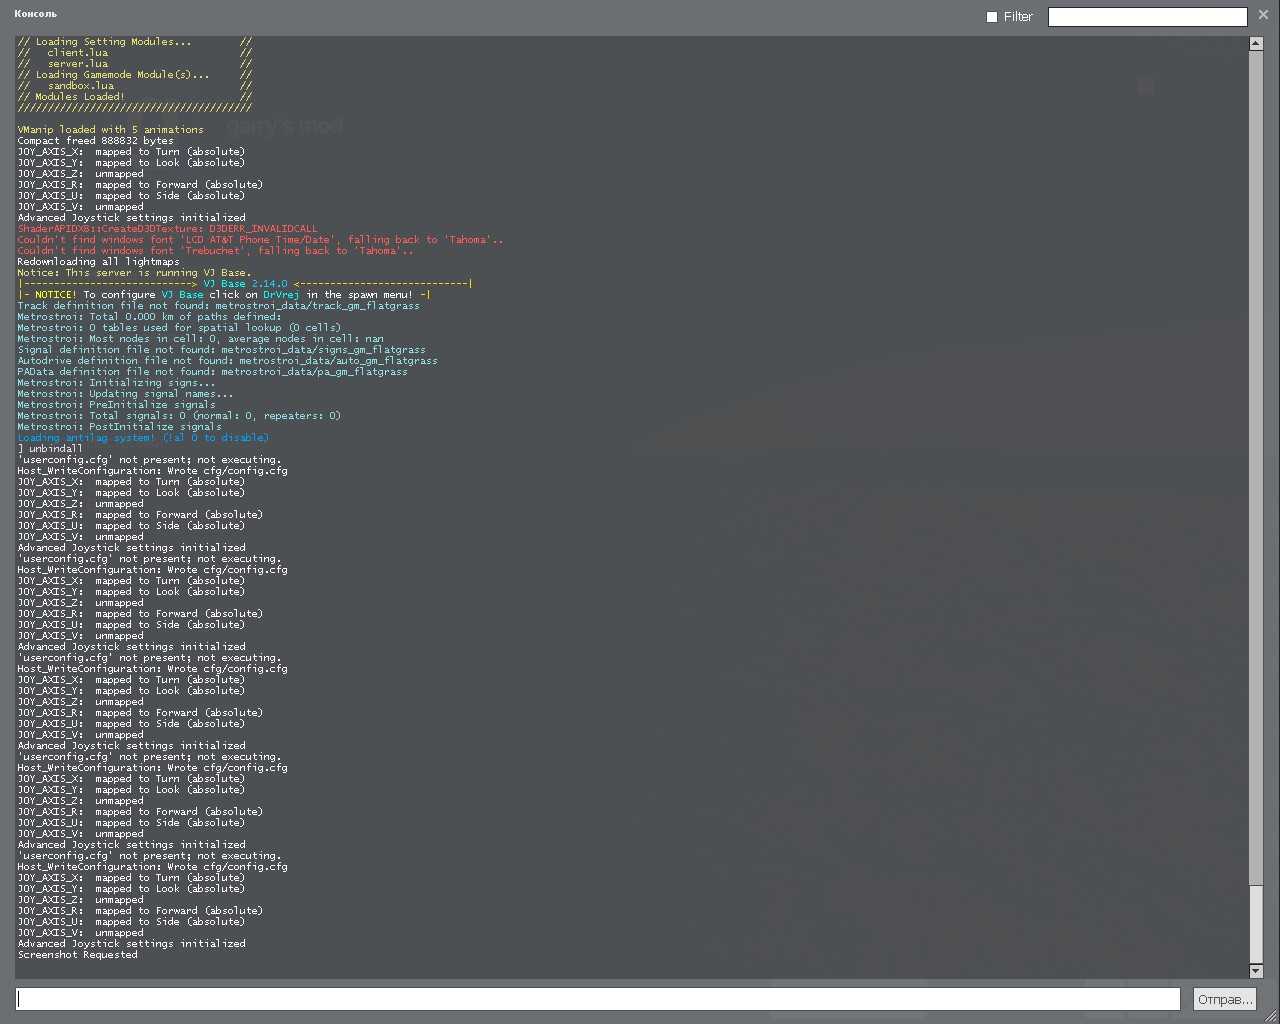Select 'Signal definition file not found' line

click(221, 350)
